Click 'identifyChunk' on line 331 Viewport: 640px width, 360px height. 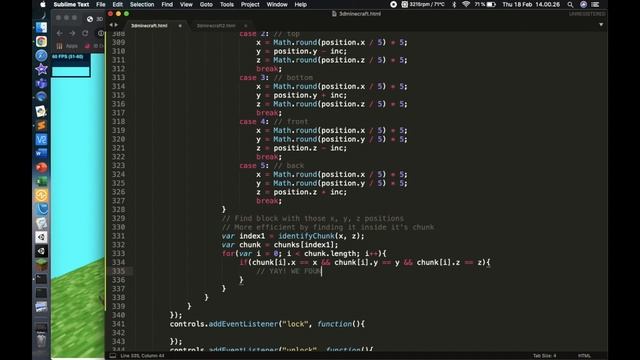306,236
